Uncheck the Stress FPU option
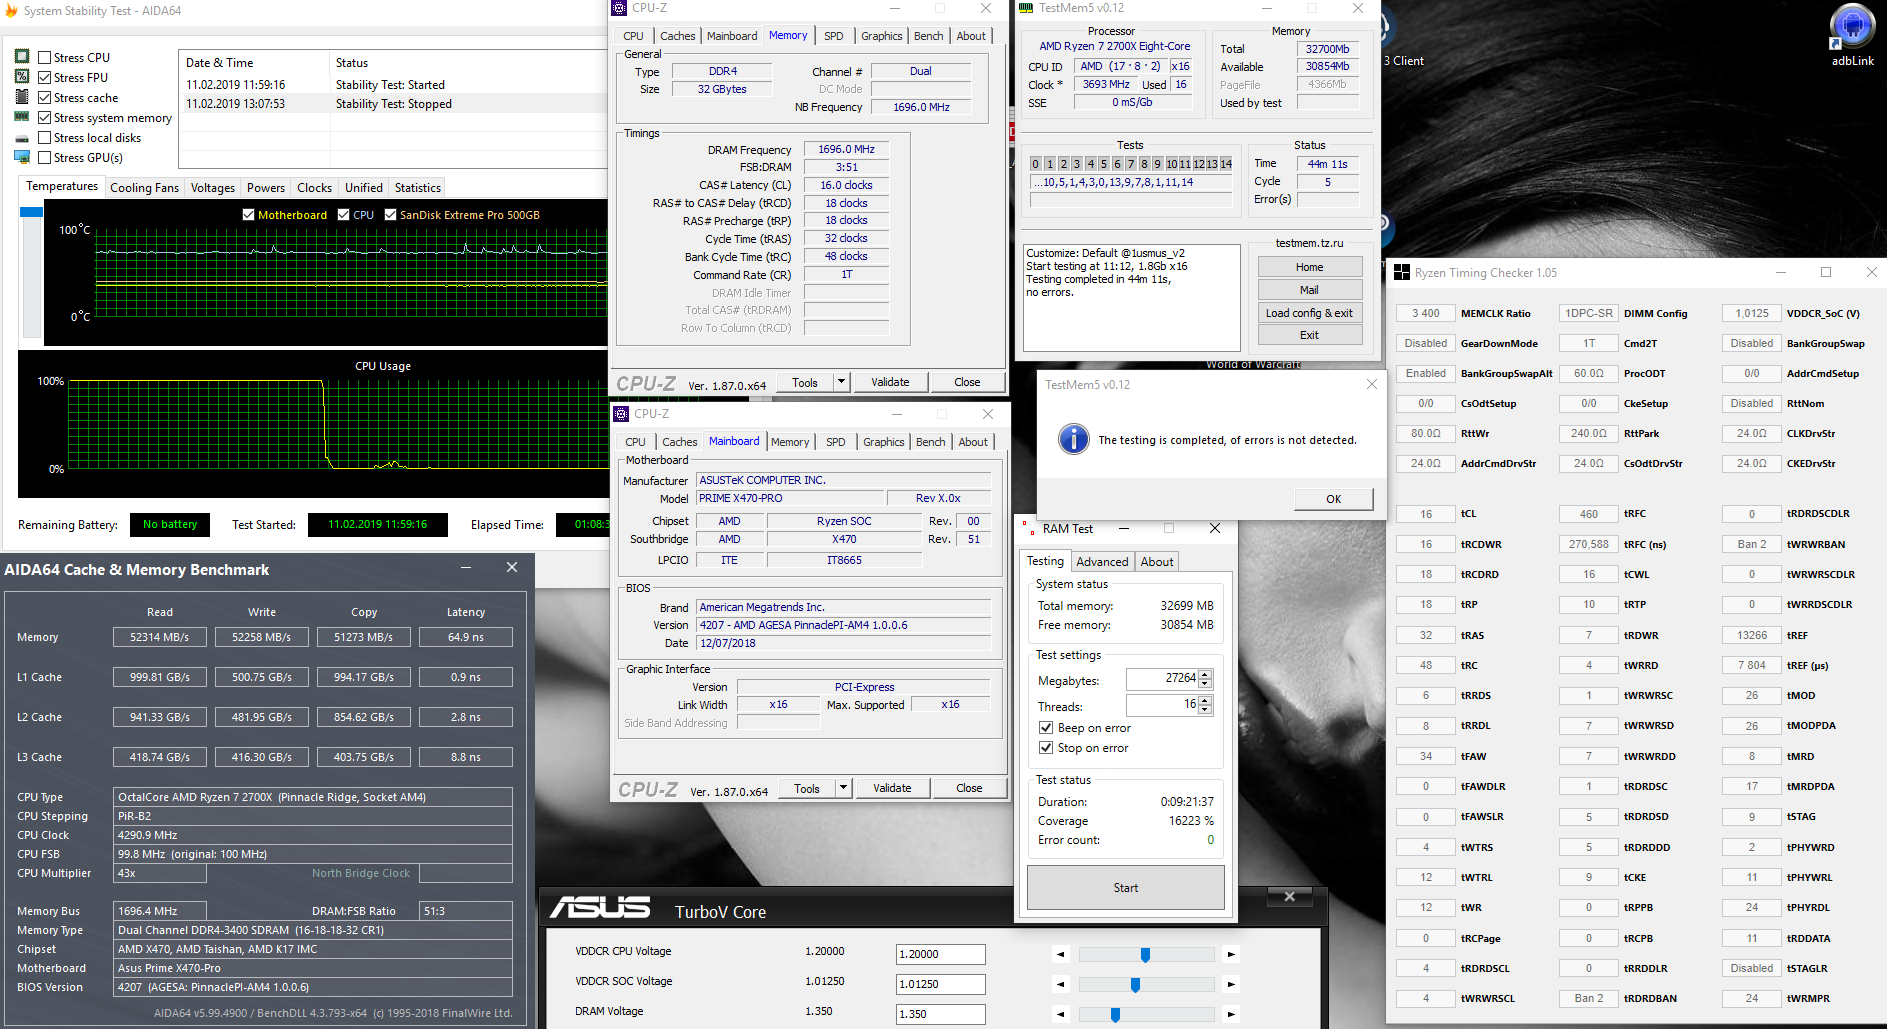1887x1029 pixels. pyautogui.click(x=45, y=77)
